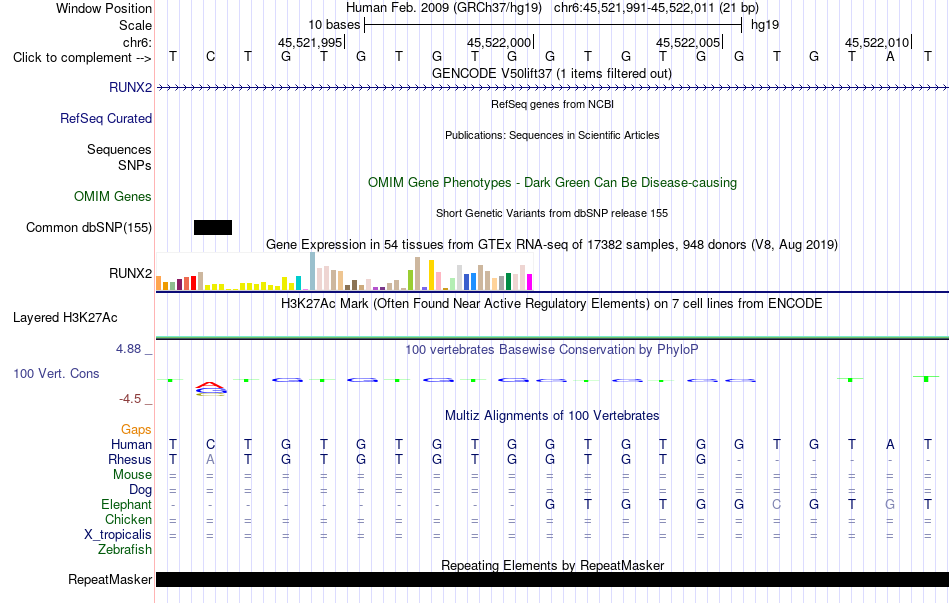Click the Window Position label

(104, 8)
